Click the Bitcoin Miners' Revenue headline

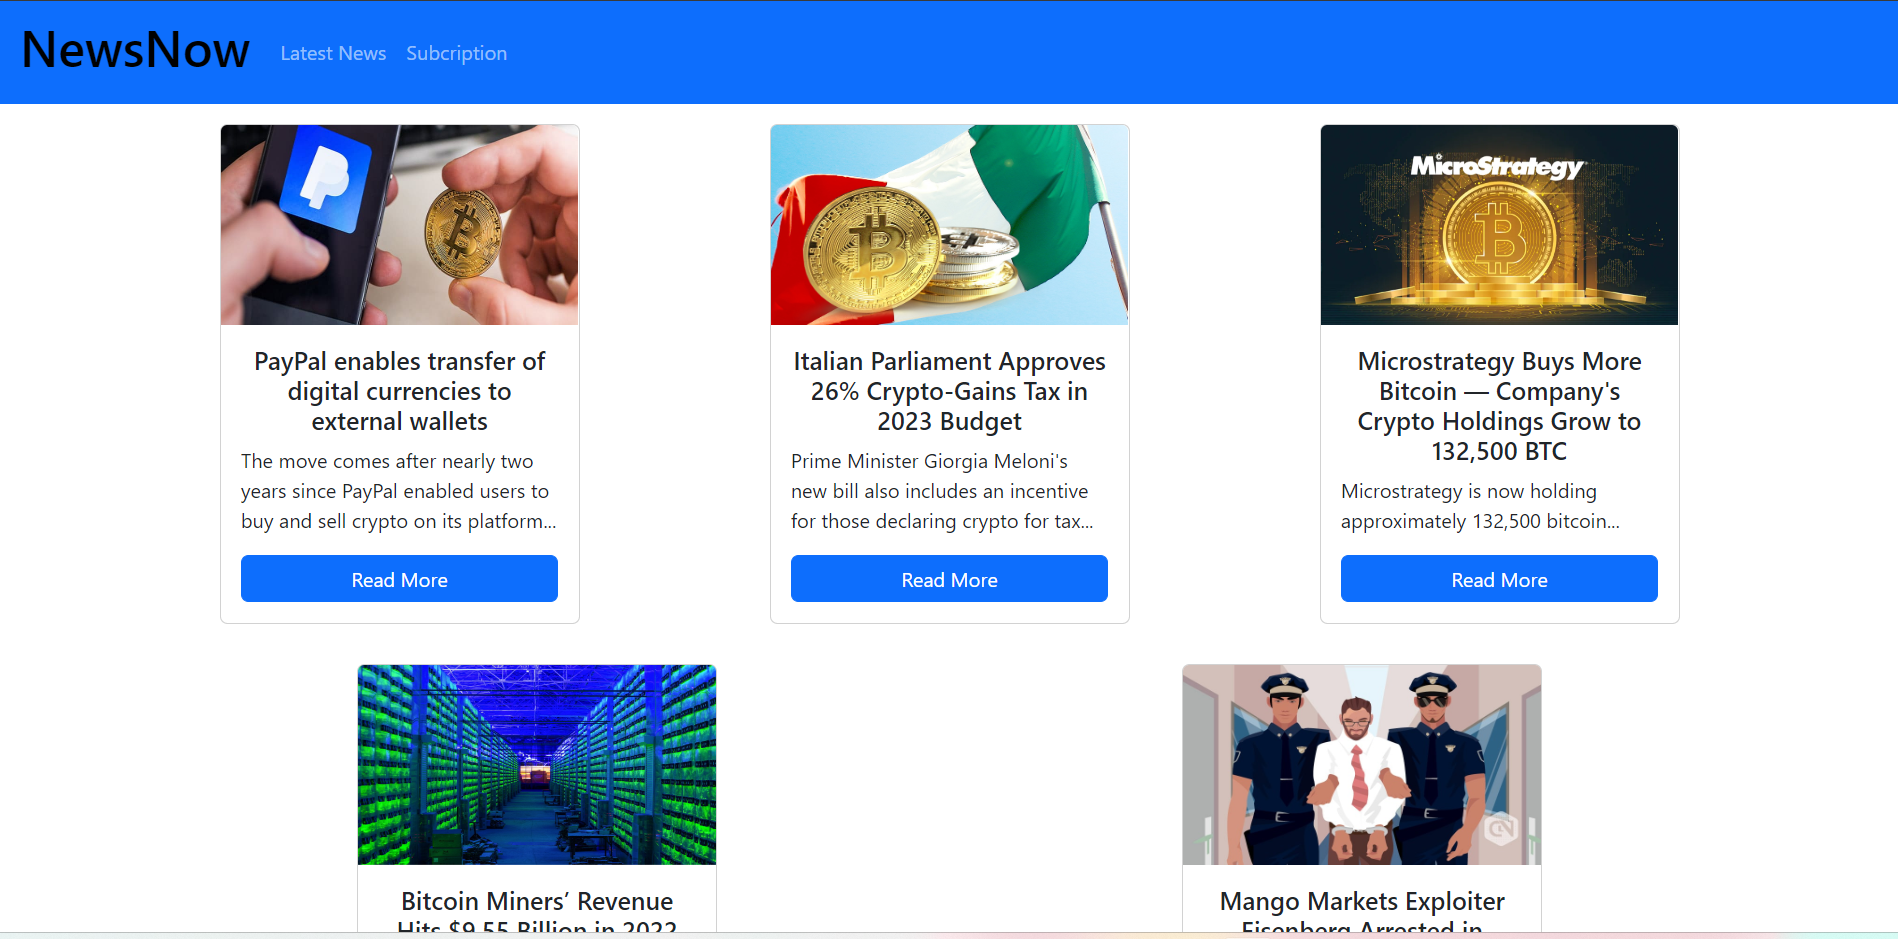[537, 910]
